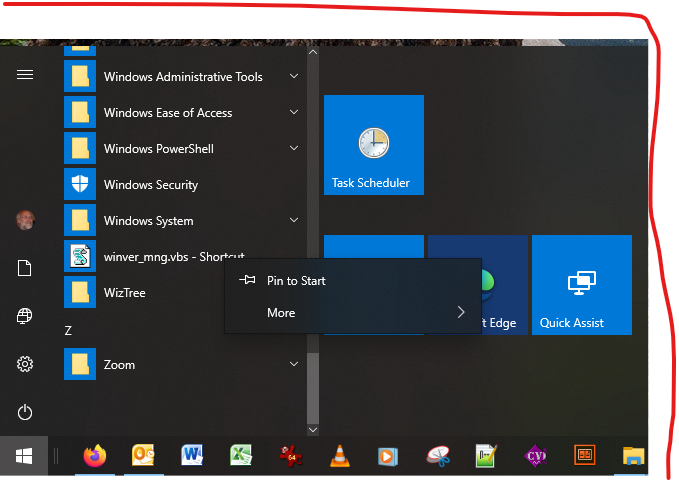Click the user account avatar
The width and height of the screenshot is (679, 480).
[25, 220]
